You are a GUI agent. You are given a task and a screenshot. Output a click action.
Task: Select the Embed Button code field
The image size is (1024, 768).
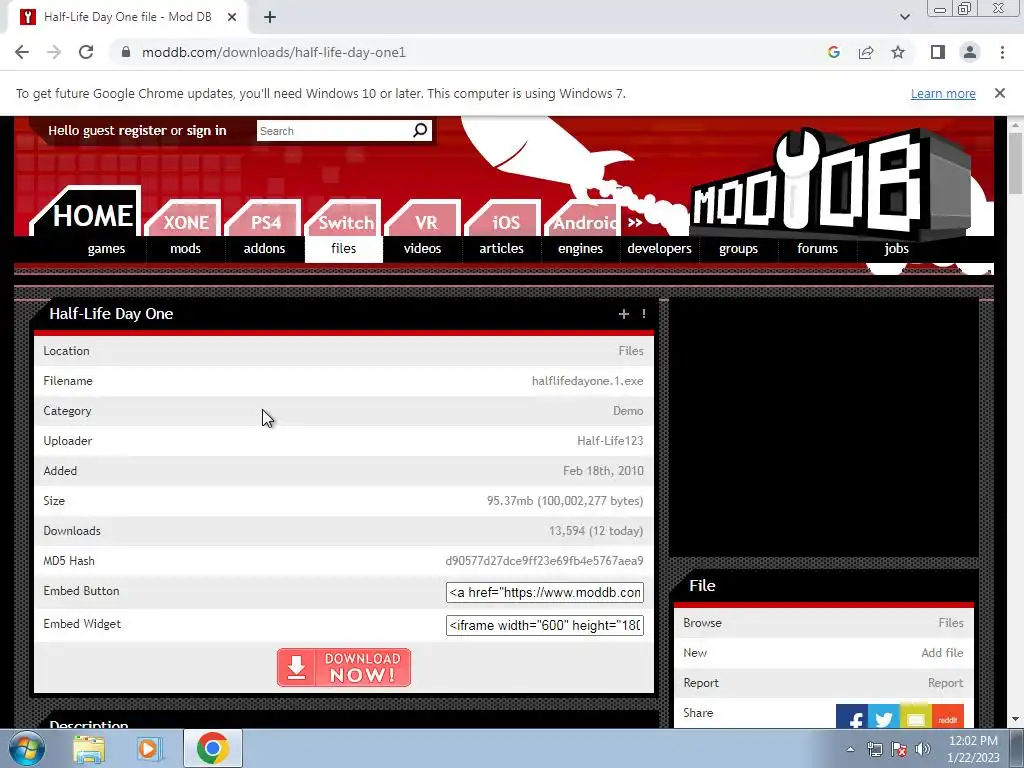pyautogui.click(x=545, y=592)
